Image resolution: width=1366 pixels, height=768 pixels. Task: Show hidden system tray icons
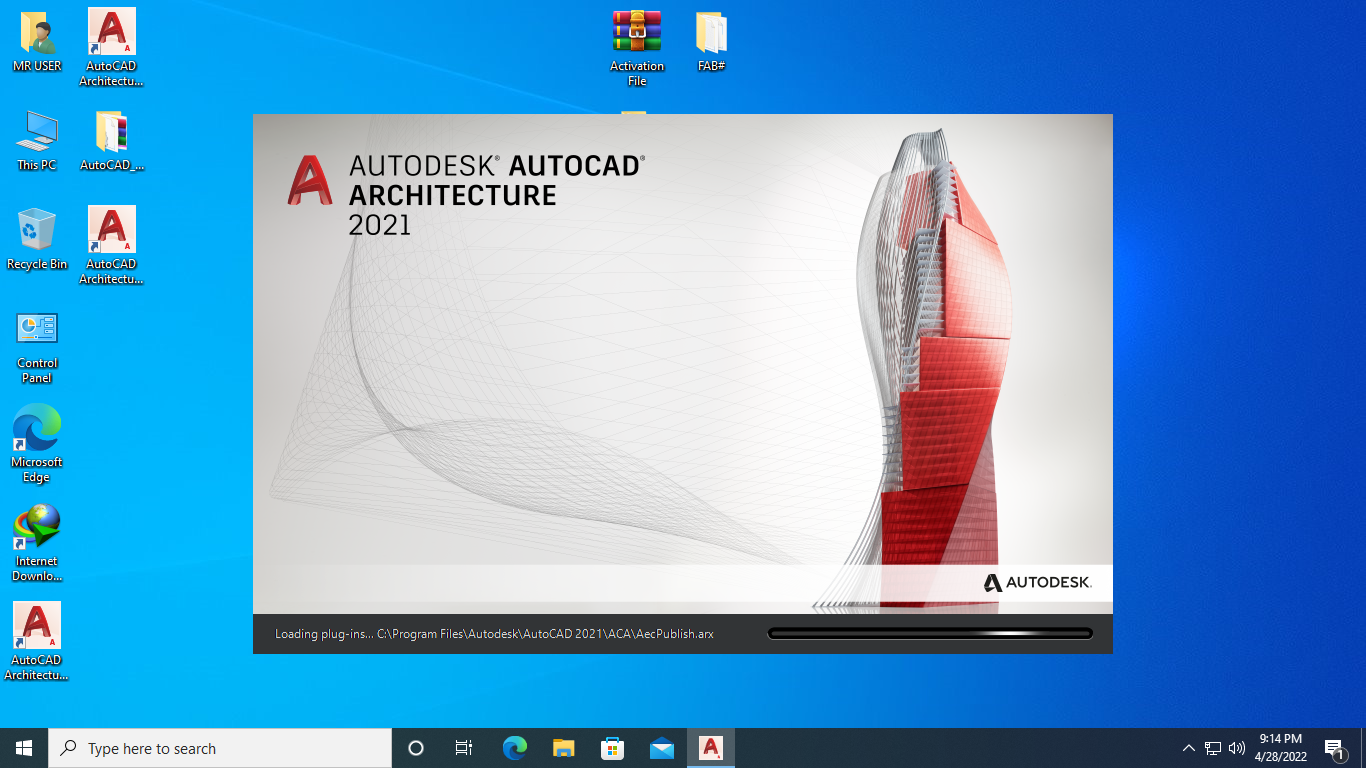tap(1188, 748)
